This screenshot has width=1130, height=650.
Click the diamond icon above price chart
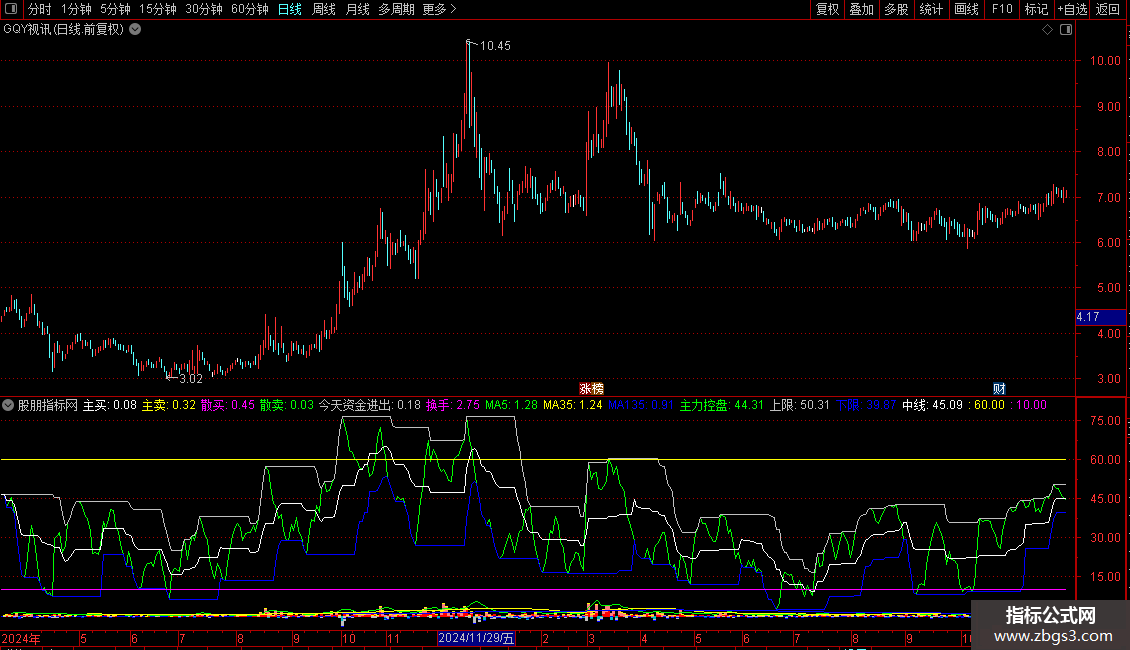tap(1048, 30)
